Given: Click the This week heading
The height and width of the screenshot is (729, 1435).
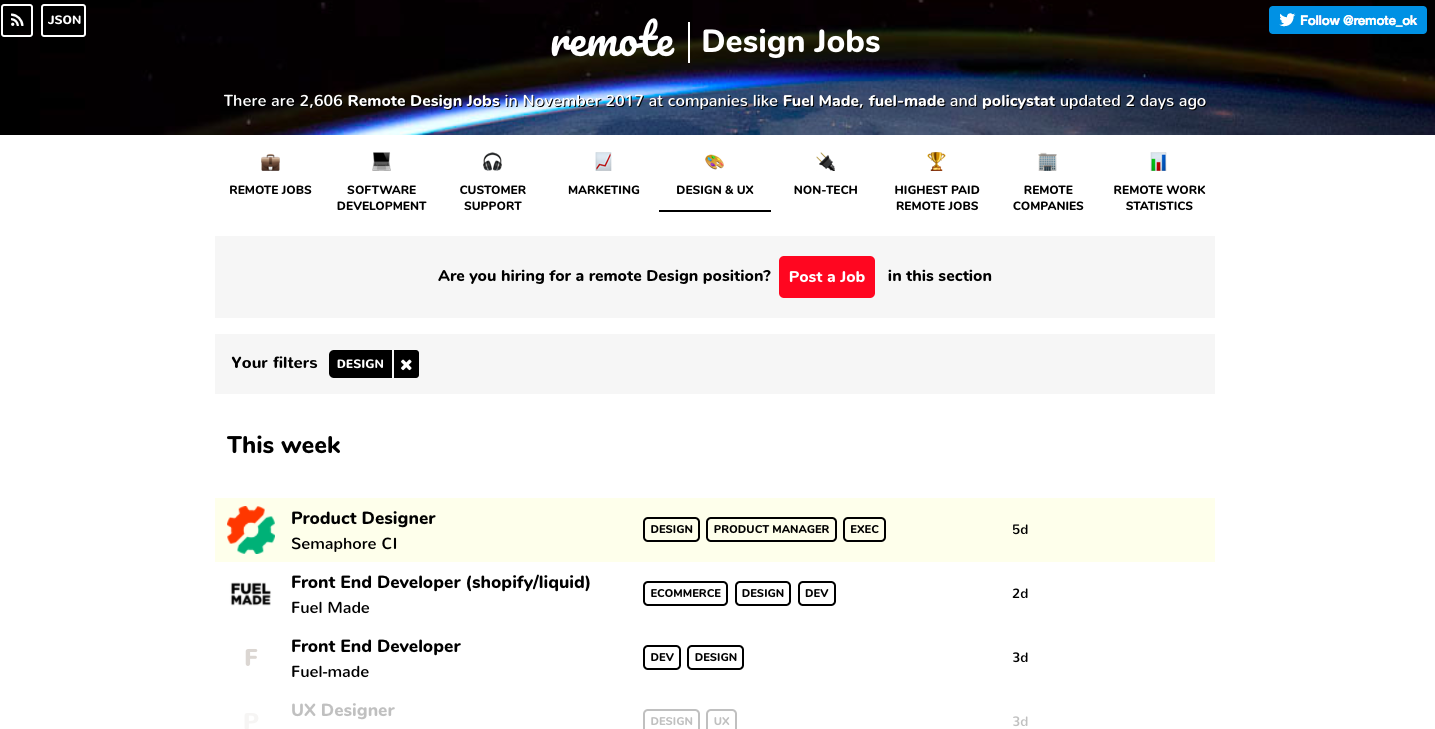Looking at the screenshot, I should click(x=284, y=445).
